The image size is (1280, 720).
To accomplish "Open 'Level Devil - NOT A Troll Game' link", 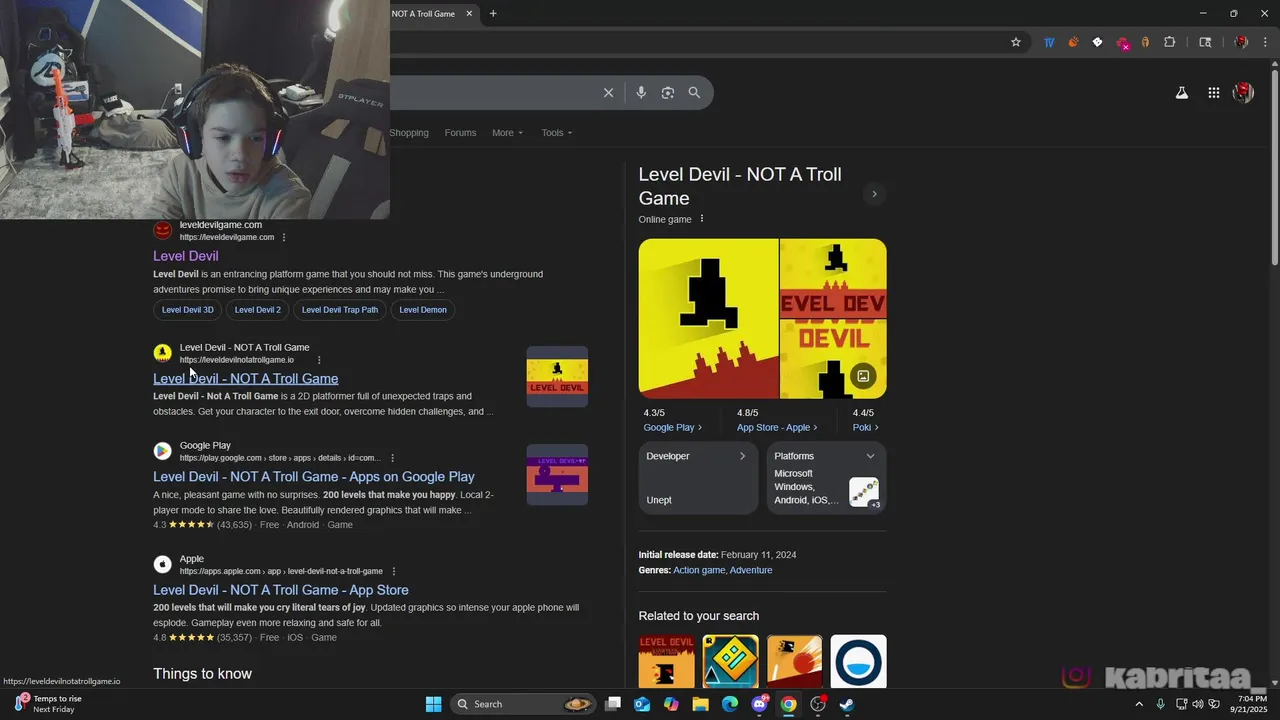I will tap(245, 379).
